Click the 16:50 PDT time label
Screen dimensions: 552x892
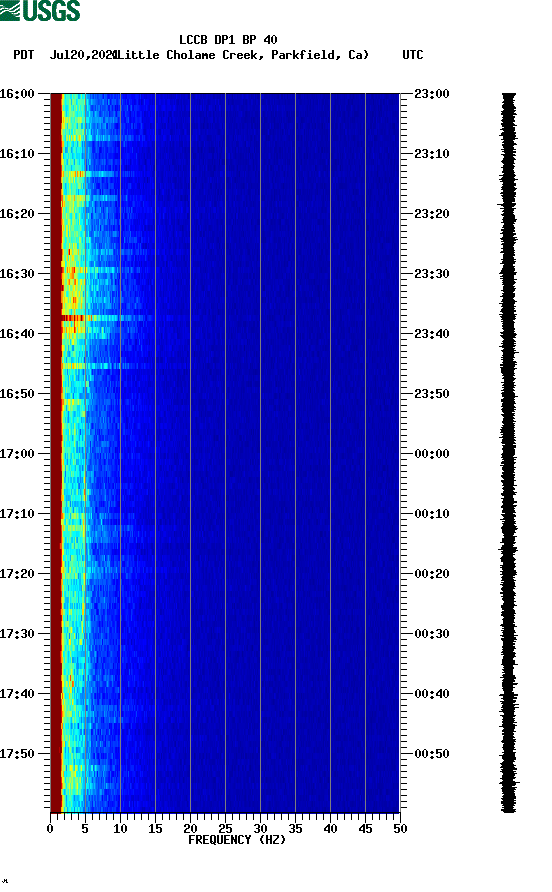[x=17, y=394]
